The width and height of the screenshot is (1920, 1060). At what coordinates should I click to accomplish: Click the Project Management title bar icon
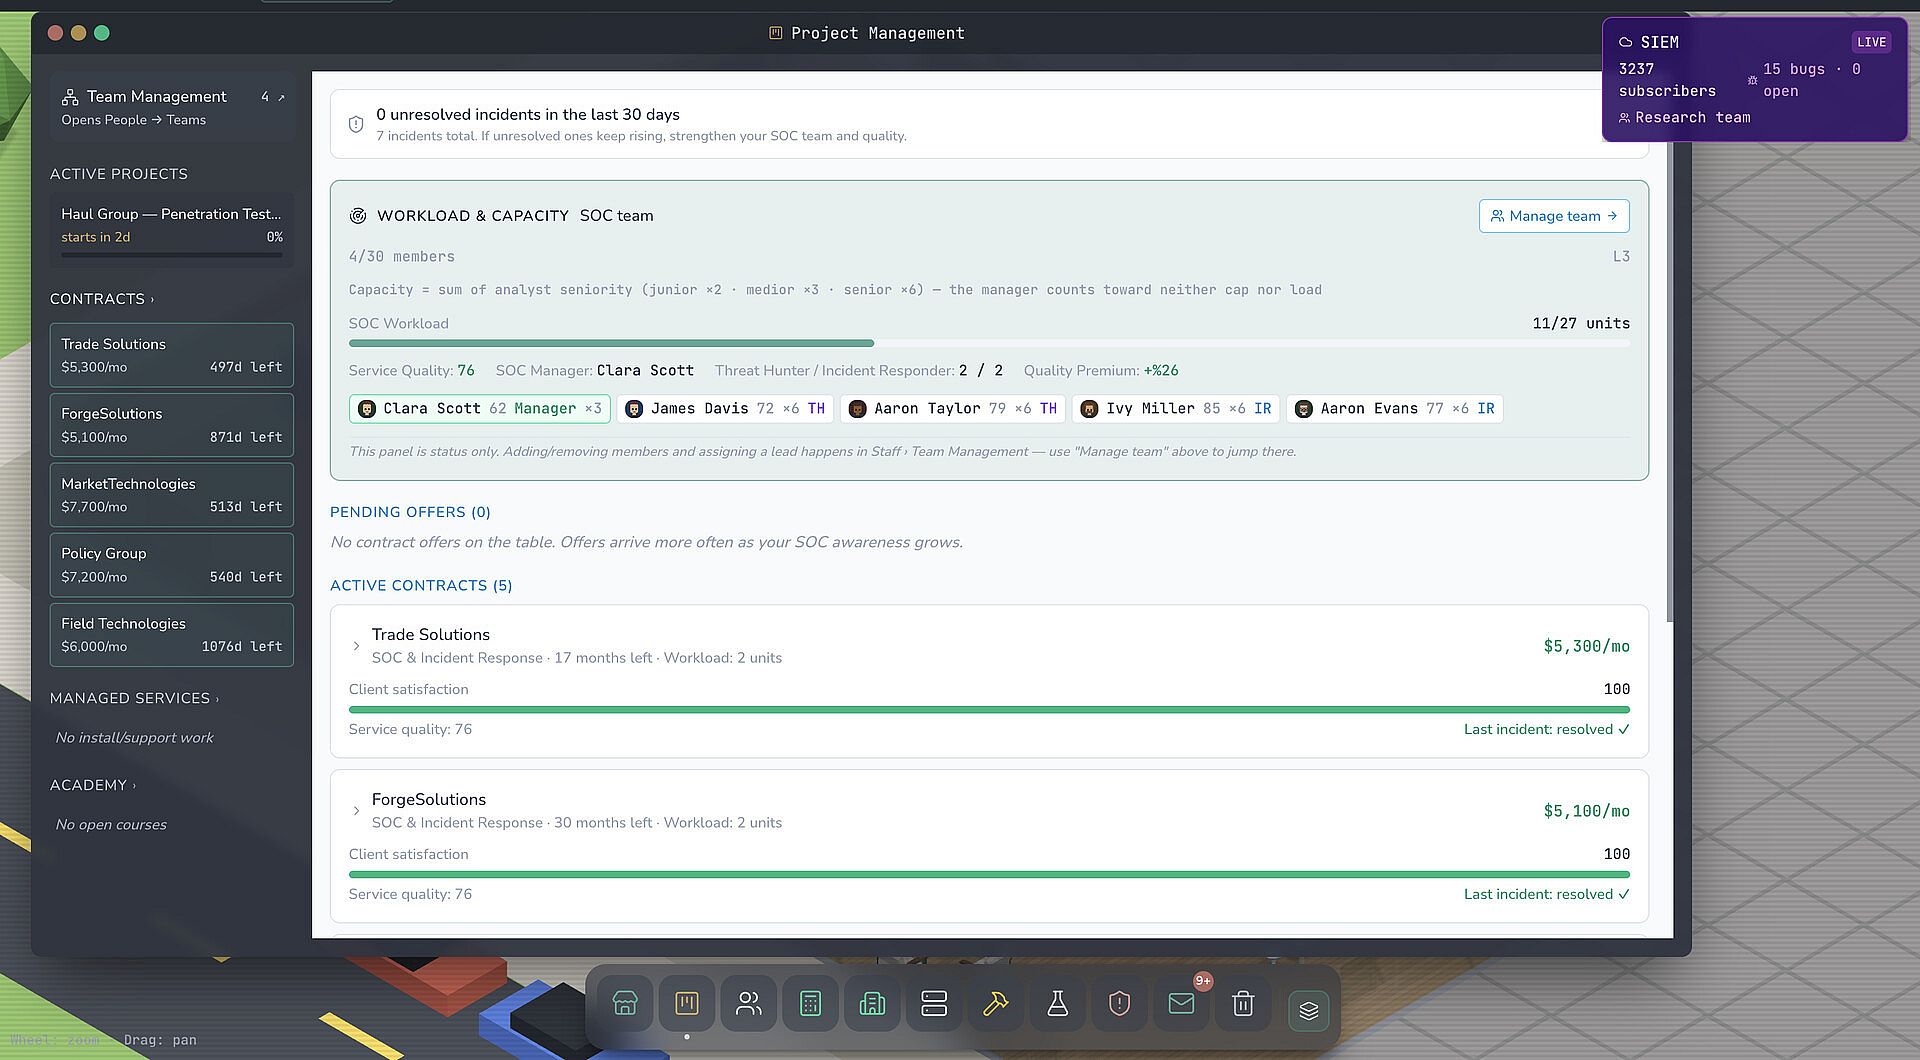coord(775,33)
